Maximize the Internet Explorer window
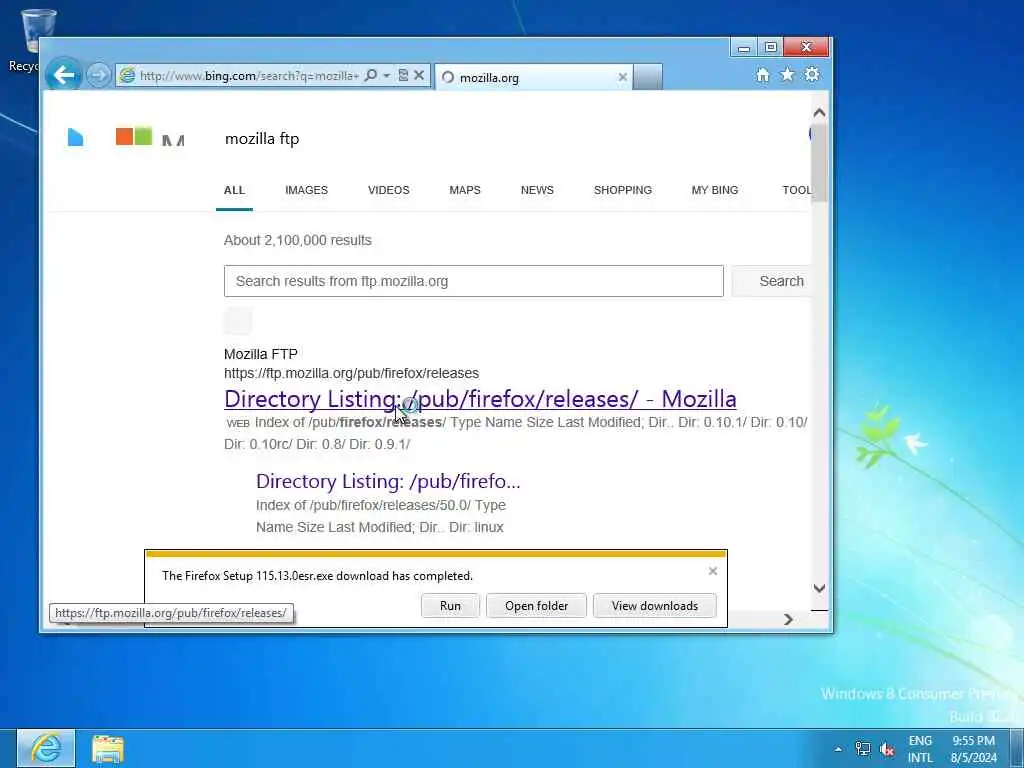This screenshot has width=1024, height=768. (770, 47)
